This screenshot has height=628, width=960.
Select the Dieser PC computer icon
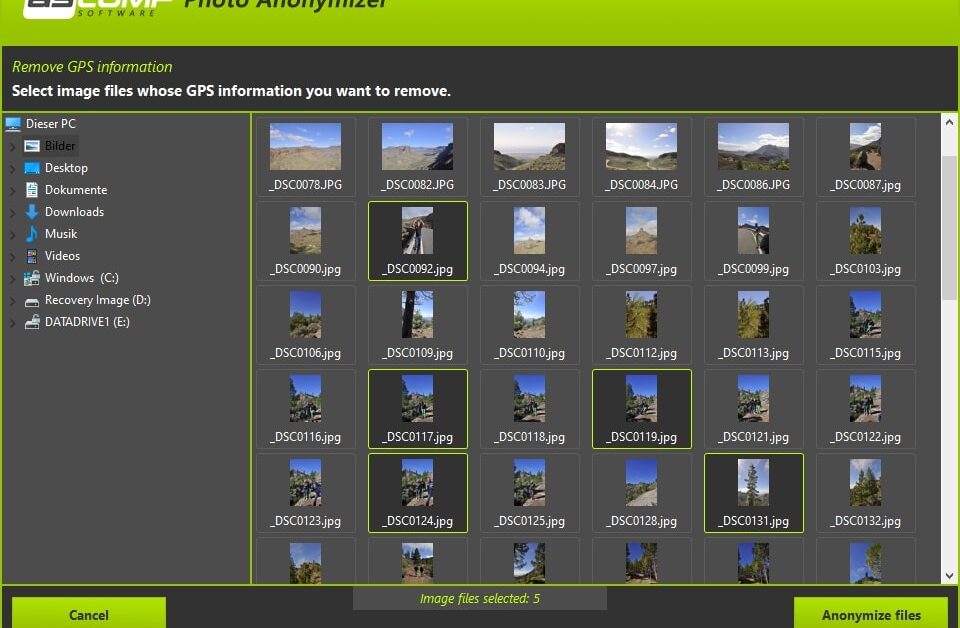13,123
